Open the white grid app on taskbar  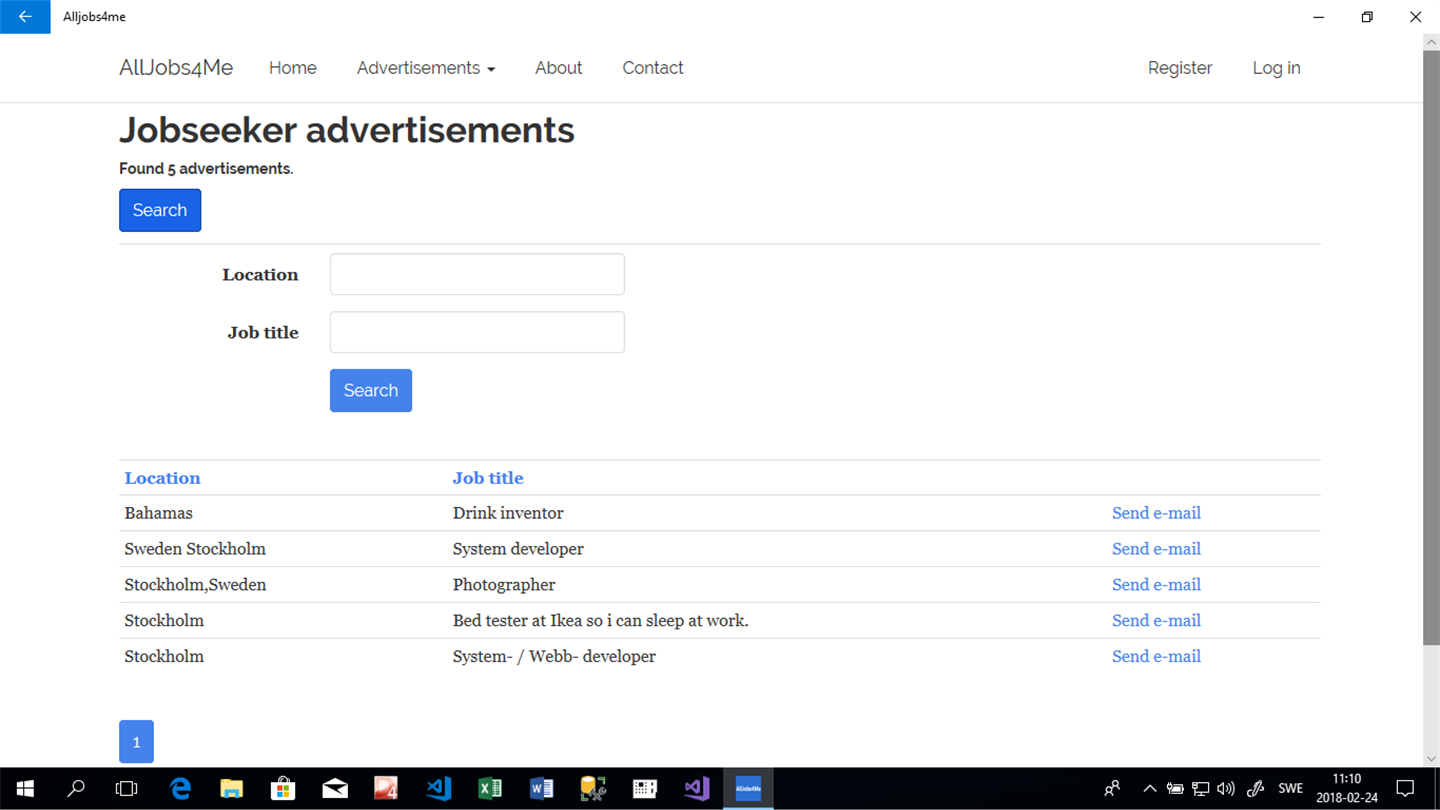(645, 789)
